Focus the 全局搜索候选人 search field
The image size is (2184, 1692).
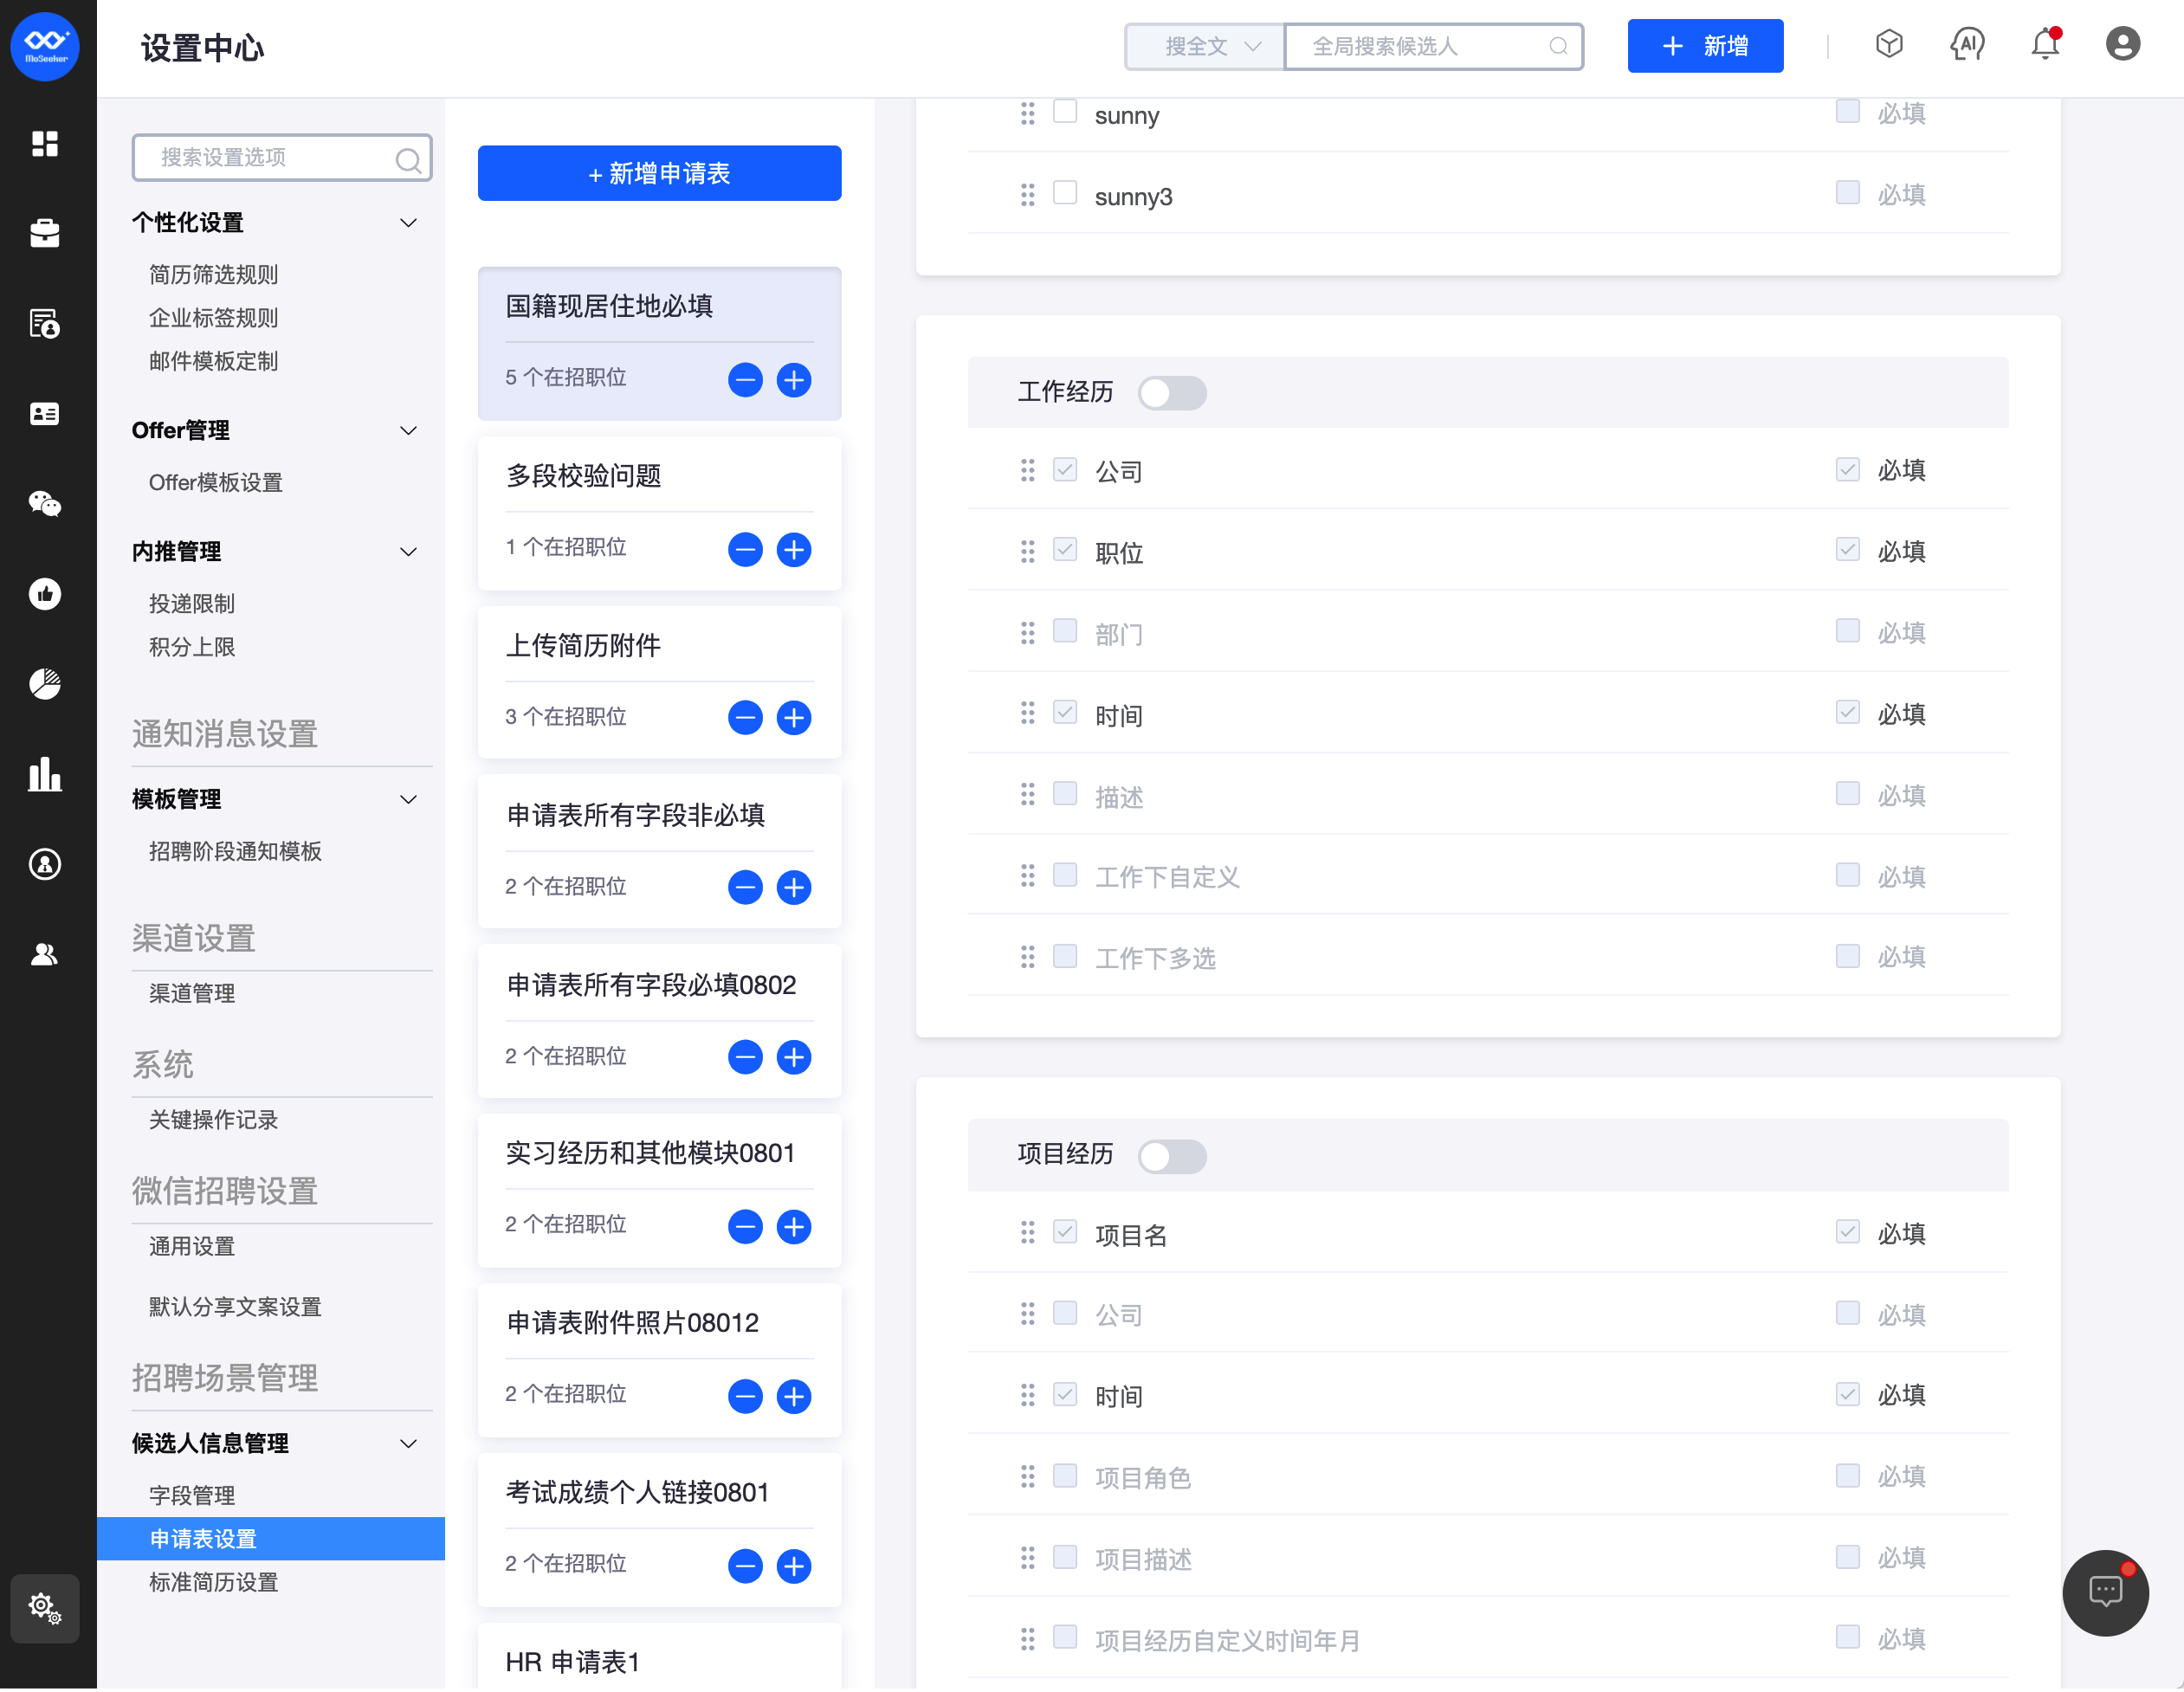tap(1433, 47)
